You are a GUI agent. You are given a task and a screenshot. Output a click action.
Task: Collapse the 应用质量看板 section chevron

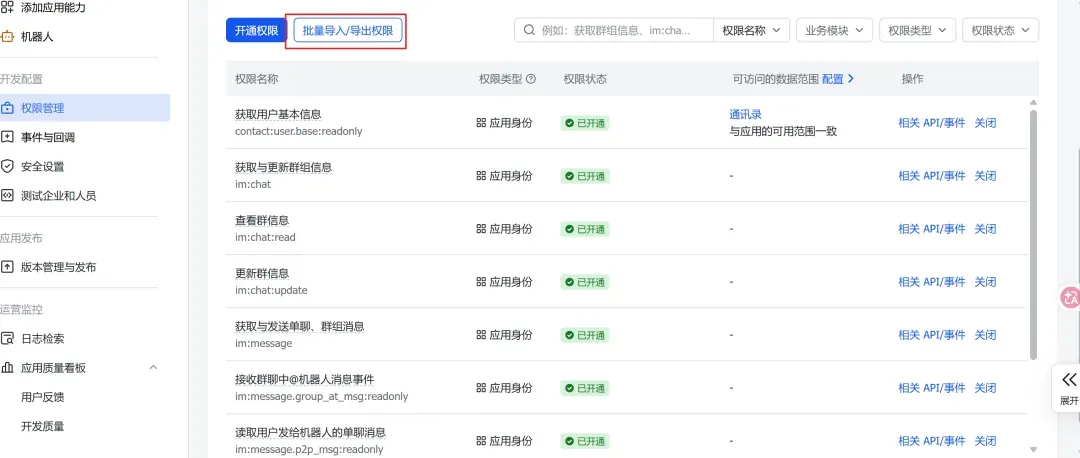[x=153, y=368]
